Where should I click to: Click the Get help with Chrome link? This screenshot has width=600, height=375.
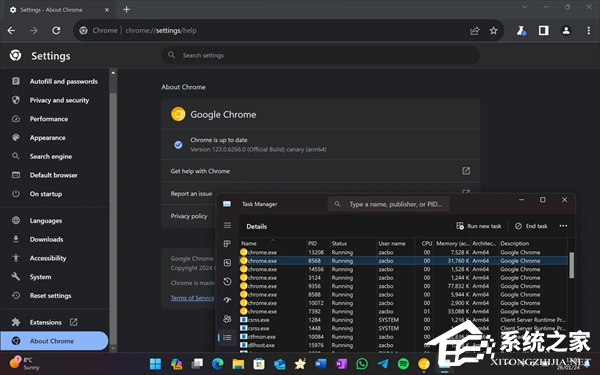(x=321, y=171)
